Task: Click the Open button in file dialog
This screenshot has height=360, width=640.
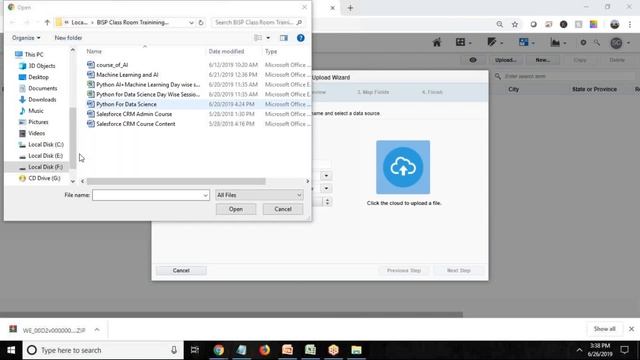Action: coord(236,209)
